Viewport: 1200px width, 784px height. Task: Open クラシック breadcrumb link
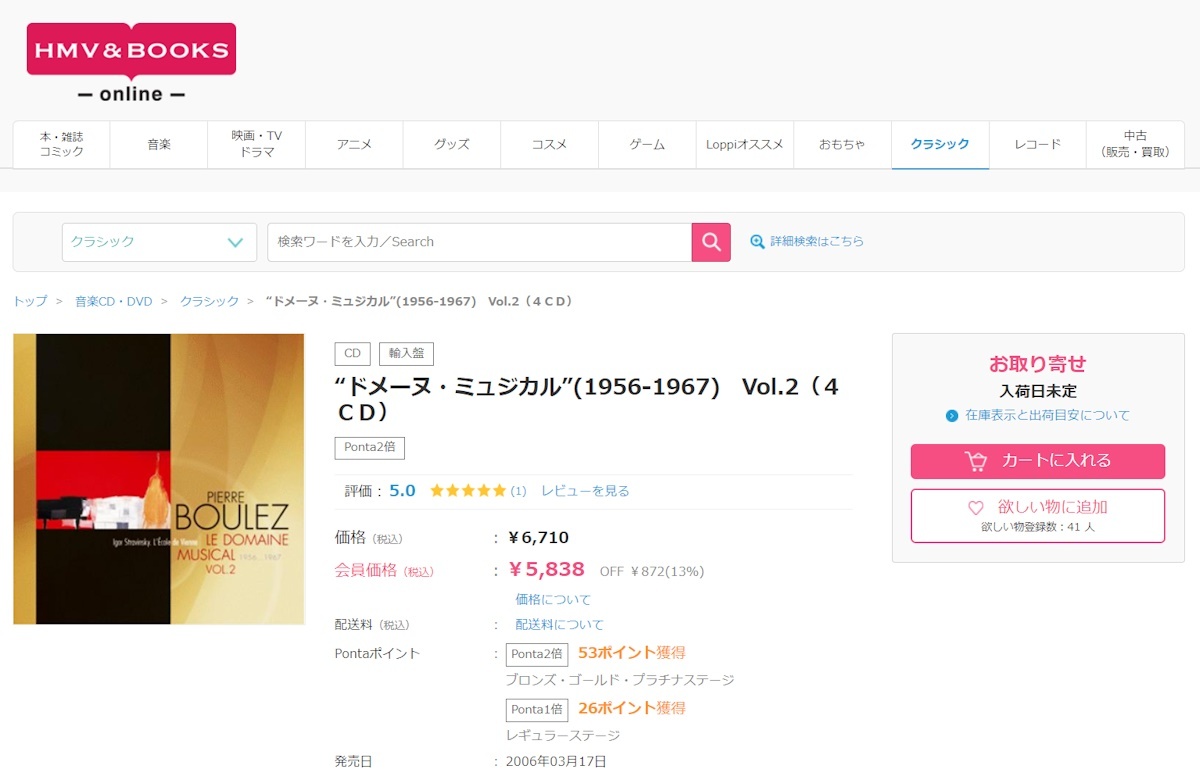pos(210,301)
